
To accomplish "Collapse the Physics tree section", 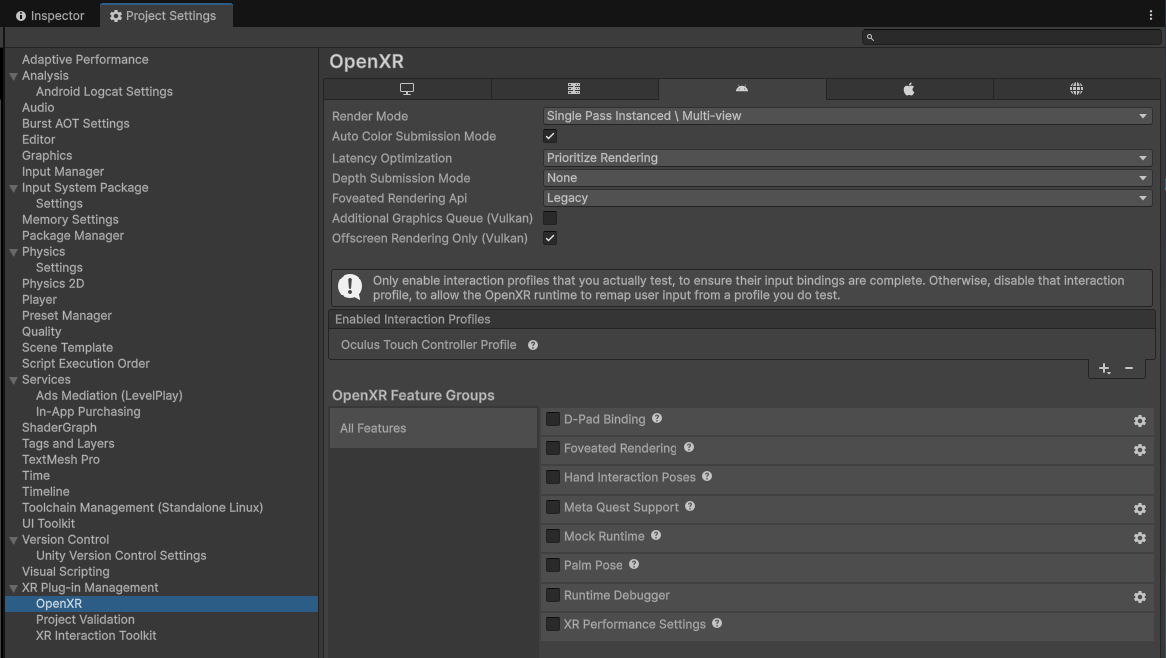I will [13, 252].
